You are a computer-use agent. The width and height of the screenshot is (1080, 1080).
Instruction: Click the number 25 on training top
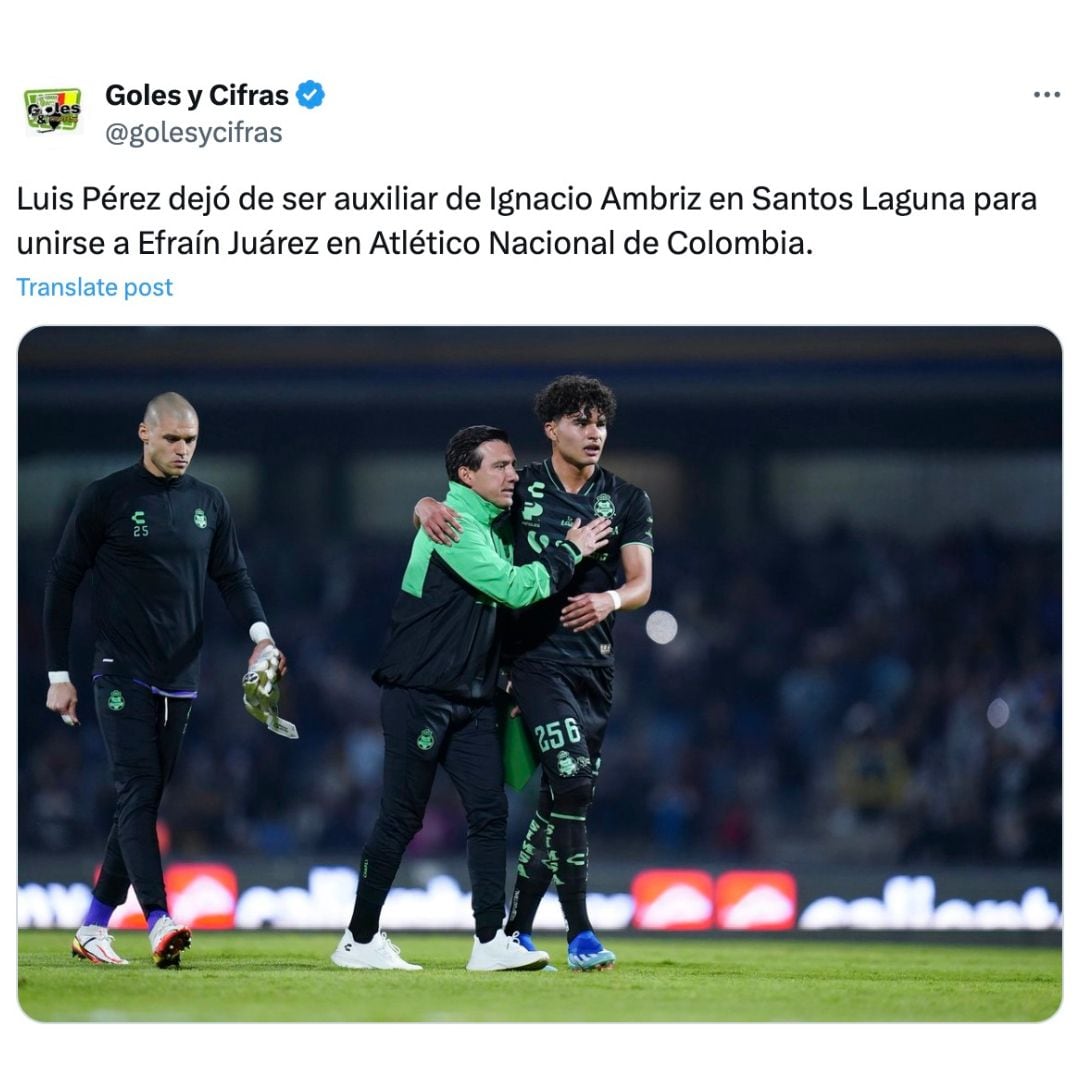click(x=141, y=531)
